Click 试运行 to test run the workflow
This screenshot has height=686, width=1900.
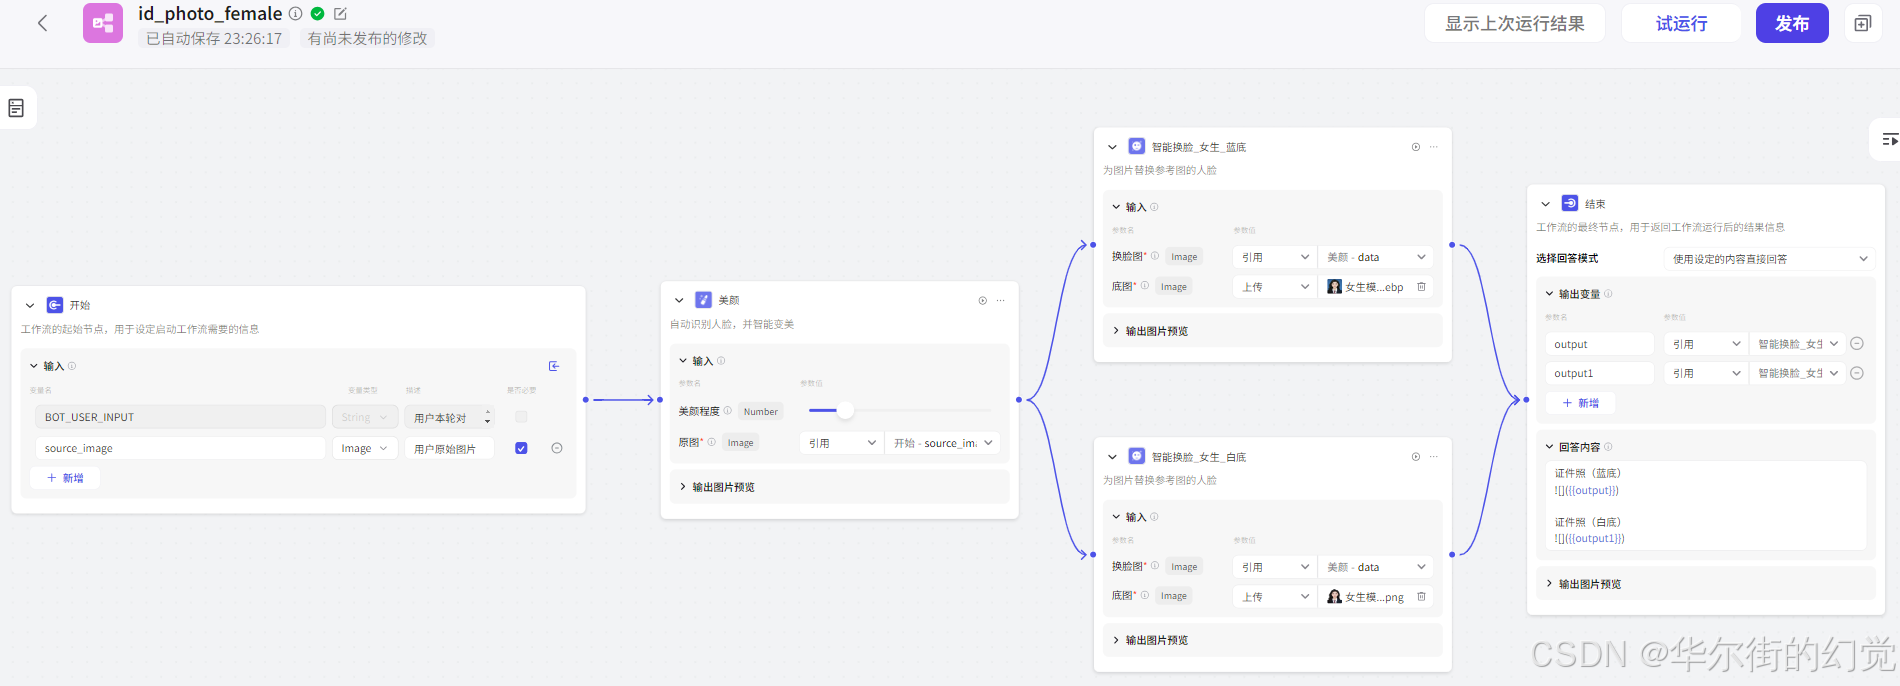1681,23
